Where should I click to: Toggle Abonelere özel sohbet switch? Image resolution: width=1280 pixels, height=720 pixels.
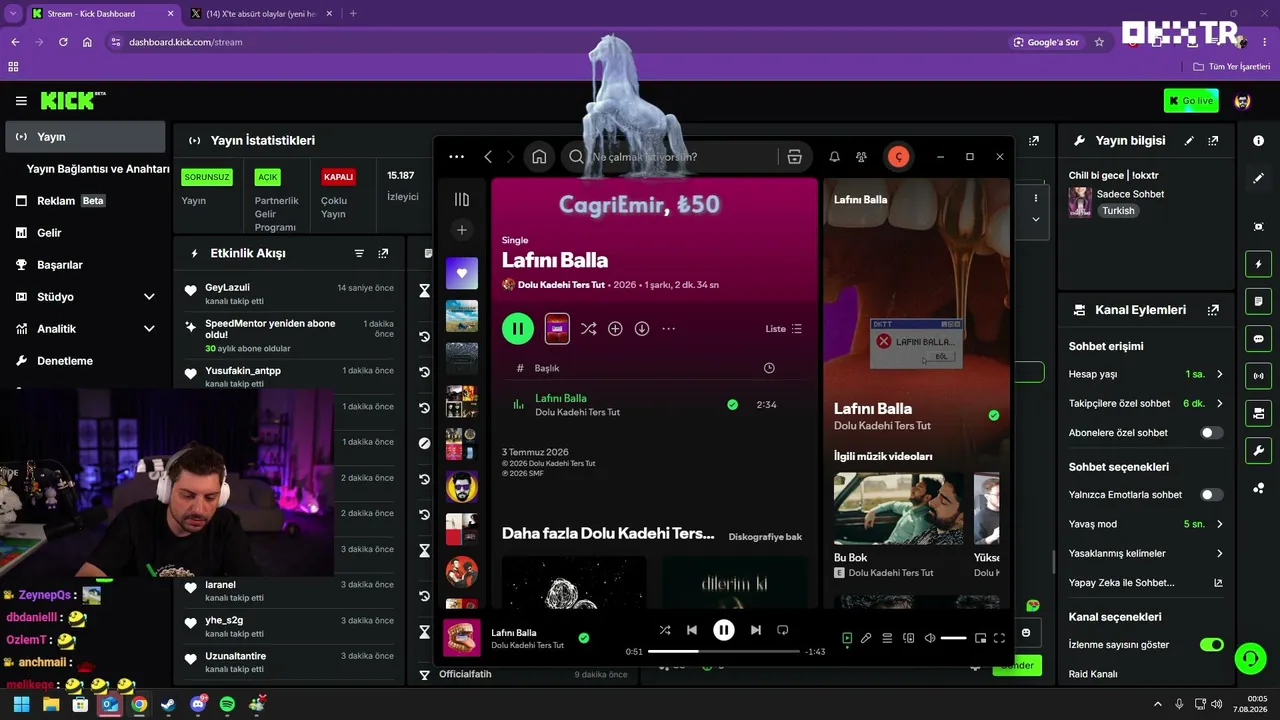pyautogui.click(x=1211, y=433)
